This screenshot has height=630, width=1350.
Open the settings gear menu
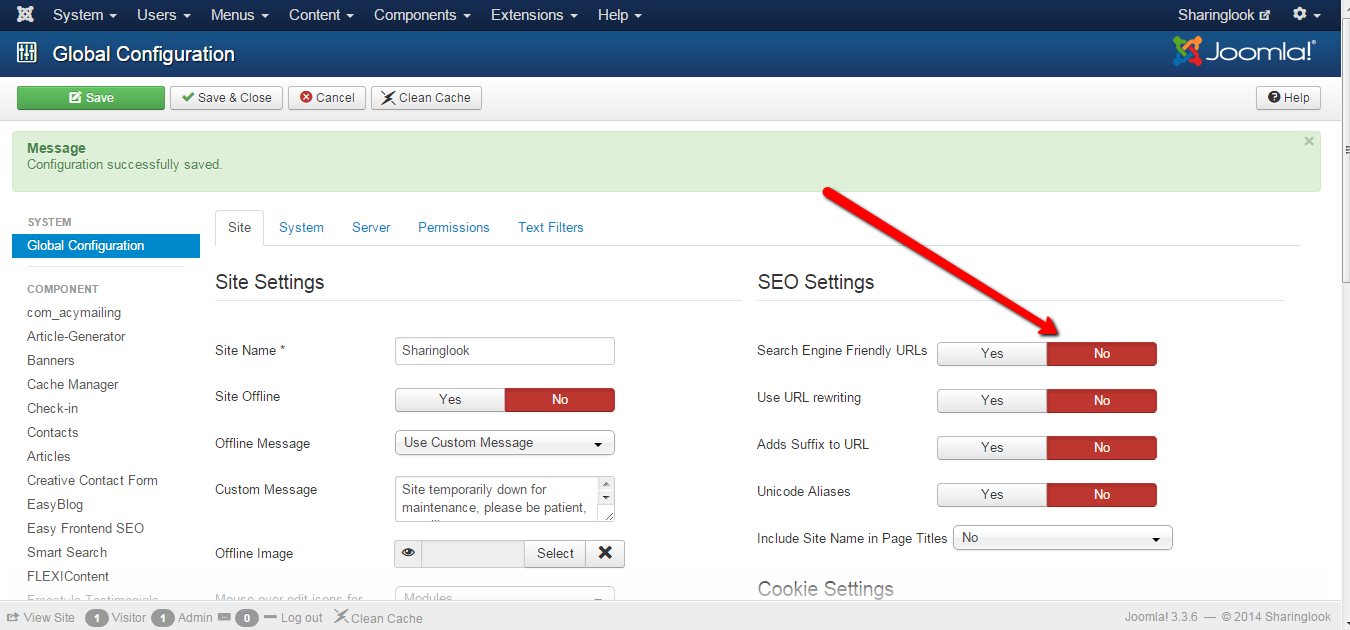coord(1306,15)
